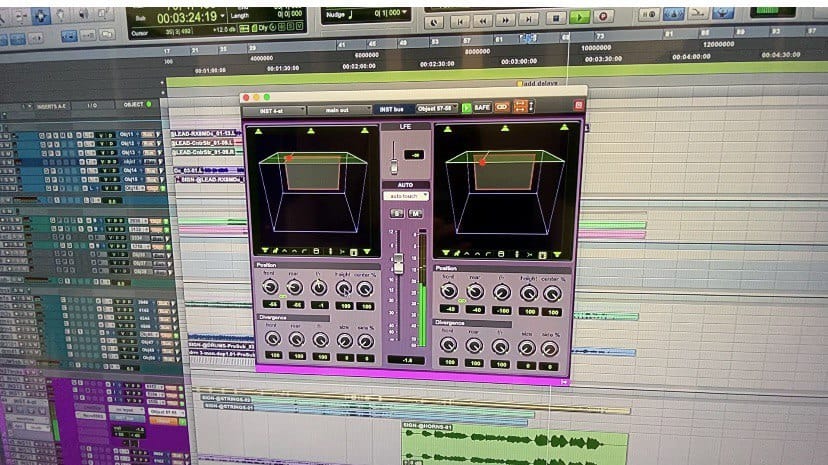Open the INST 4-st track selector dropdown
Image resolution: width=828 pixels, height=465 pixels.
(275, 108)
